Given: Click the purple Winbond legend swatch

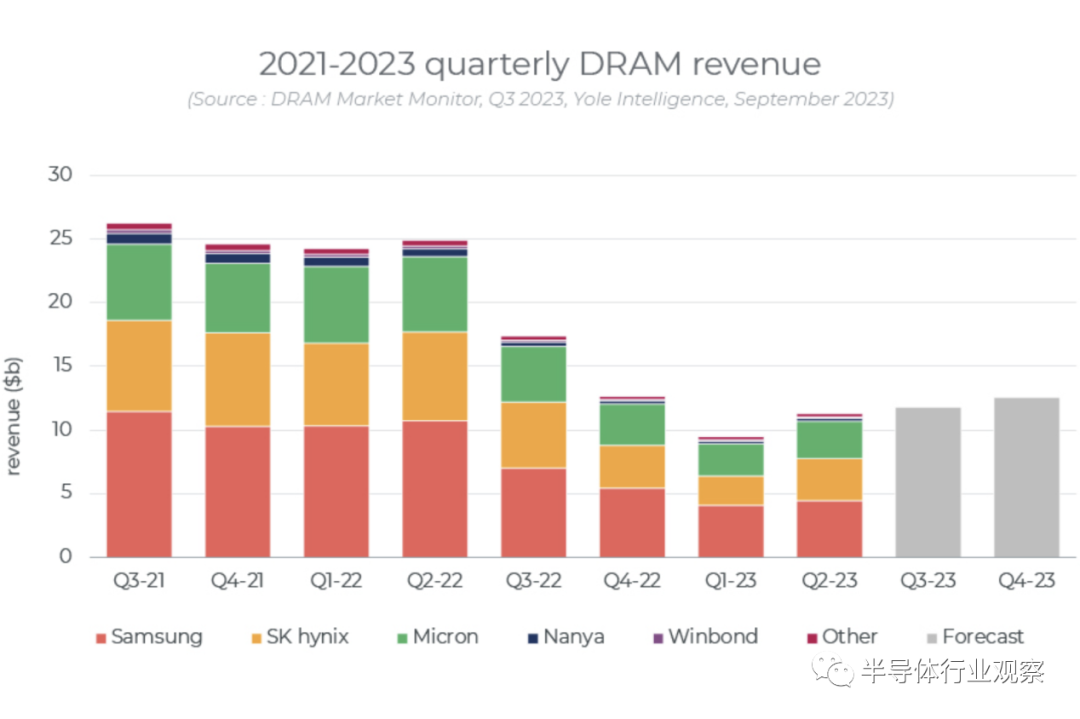Looking at the screenshot, I should coord(657,638).
